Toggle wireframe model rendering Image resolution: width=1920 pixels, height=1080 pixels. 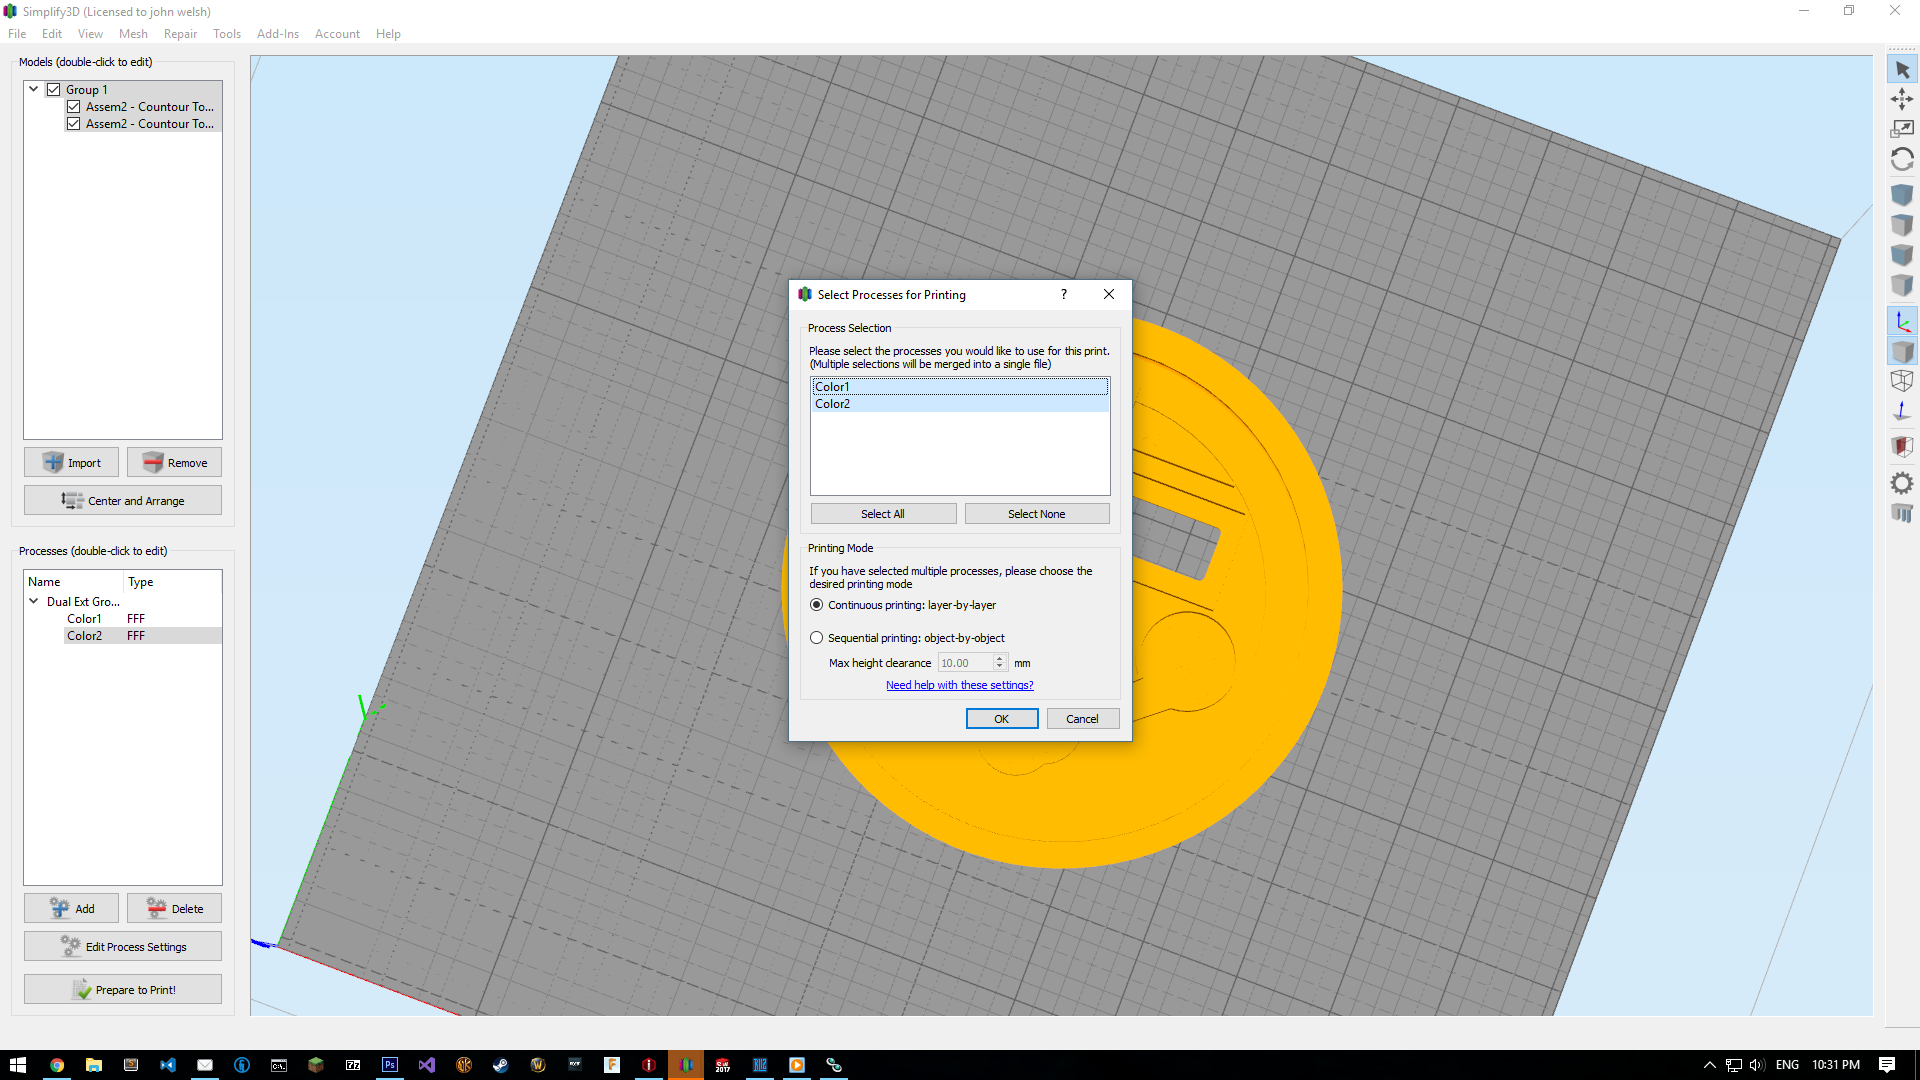1902,381
